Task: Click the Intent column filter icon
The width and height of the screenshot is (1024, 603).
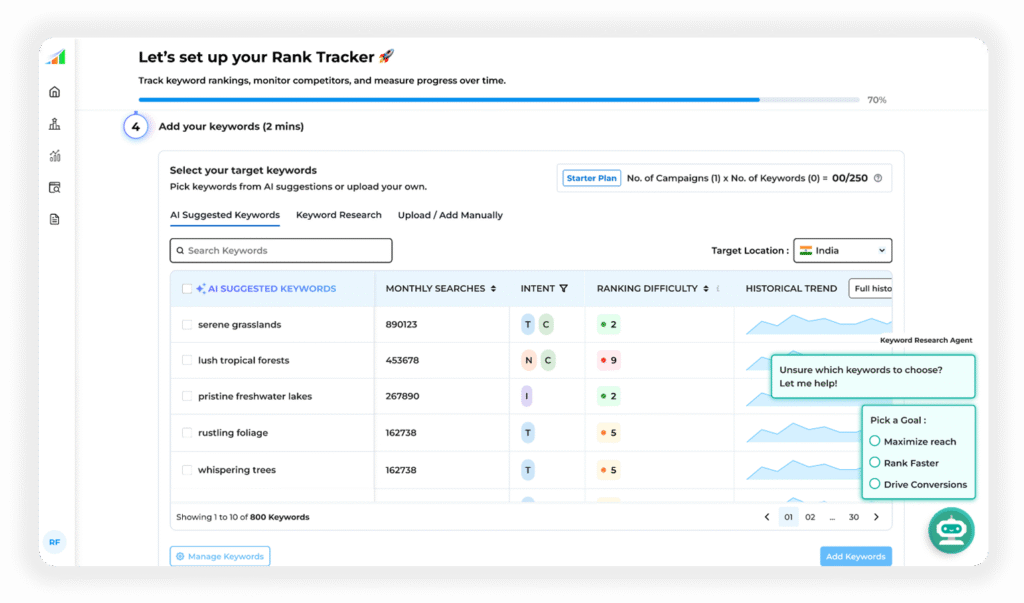Action: pyautogui.click(x=564, y=289)
